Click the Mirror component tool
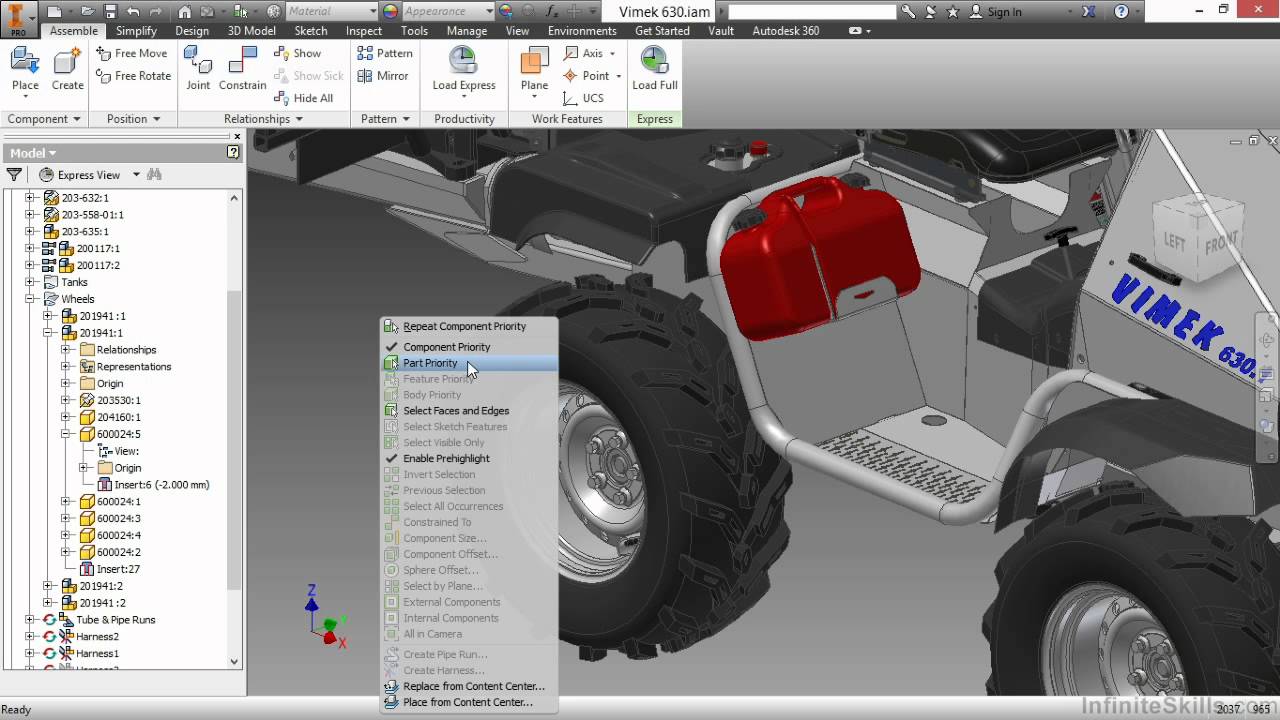 tap(383, 76)
